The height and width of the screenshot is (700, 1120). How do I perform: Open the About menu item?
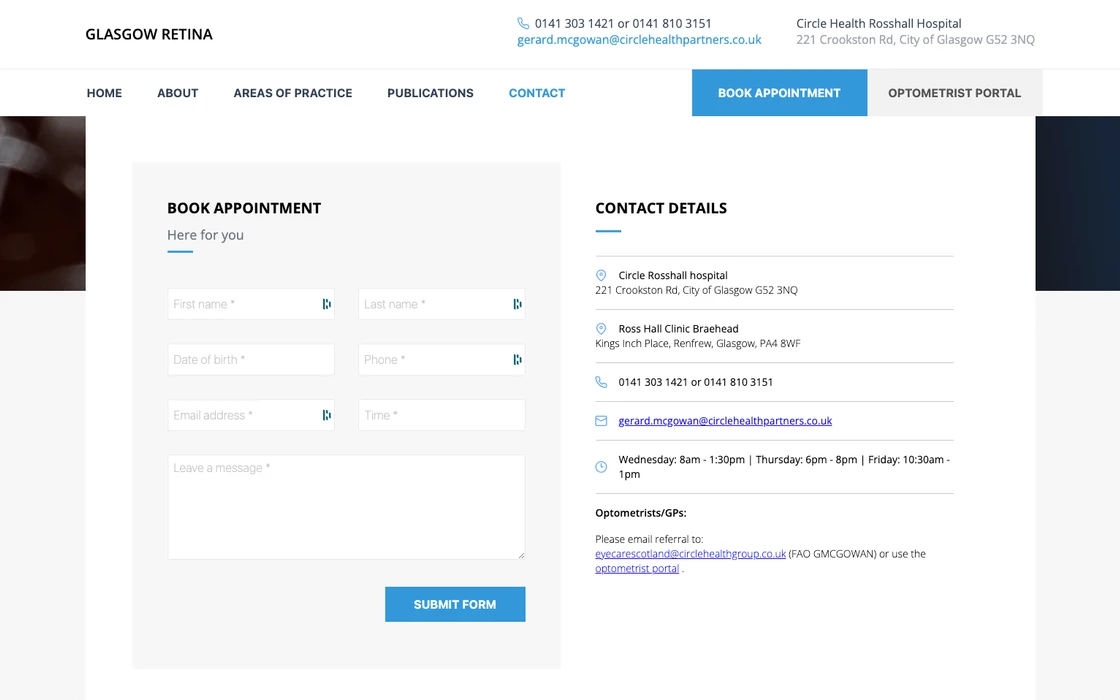[178, 93]
